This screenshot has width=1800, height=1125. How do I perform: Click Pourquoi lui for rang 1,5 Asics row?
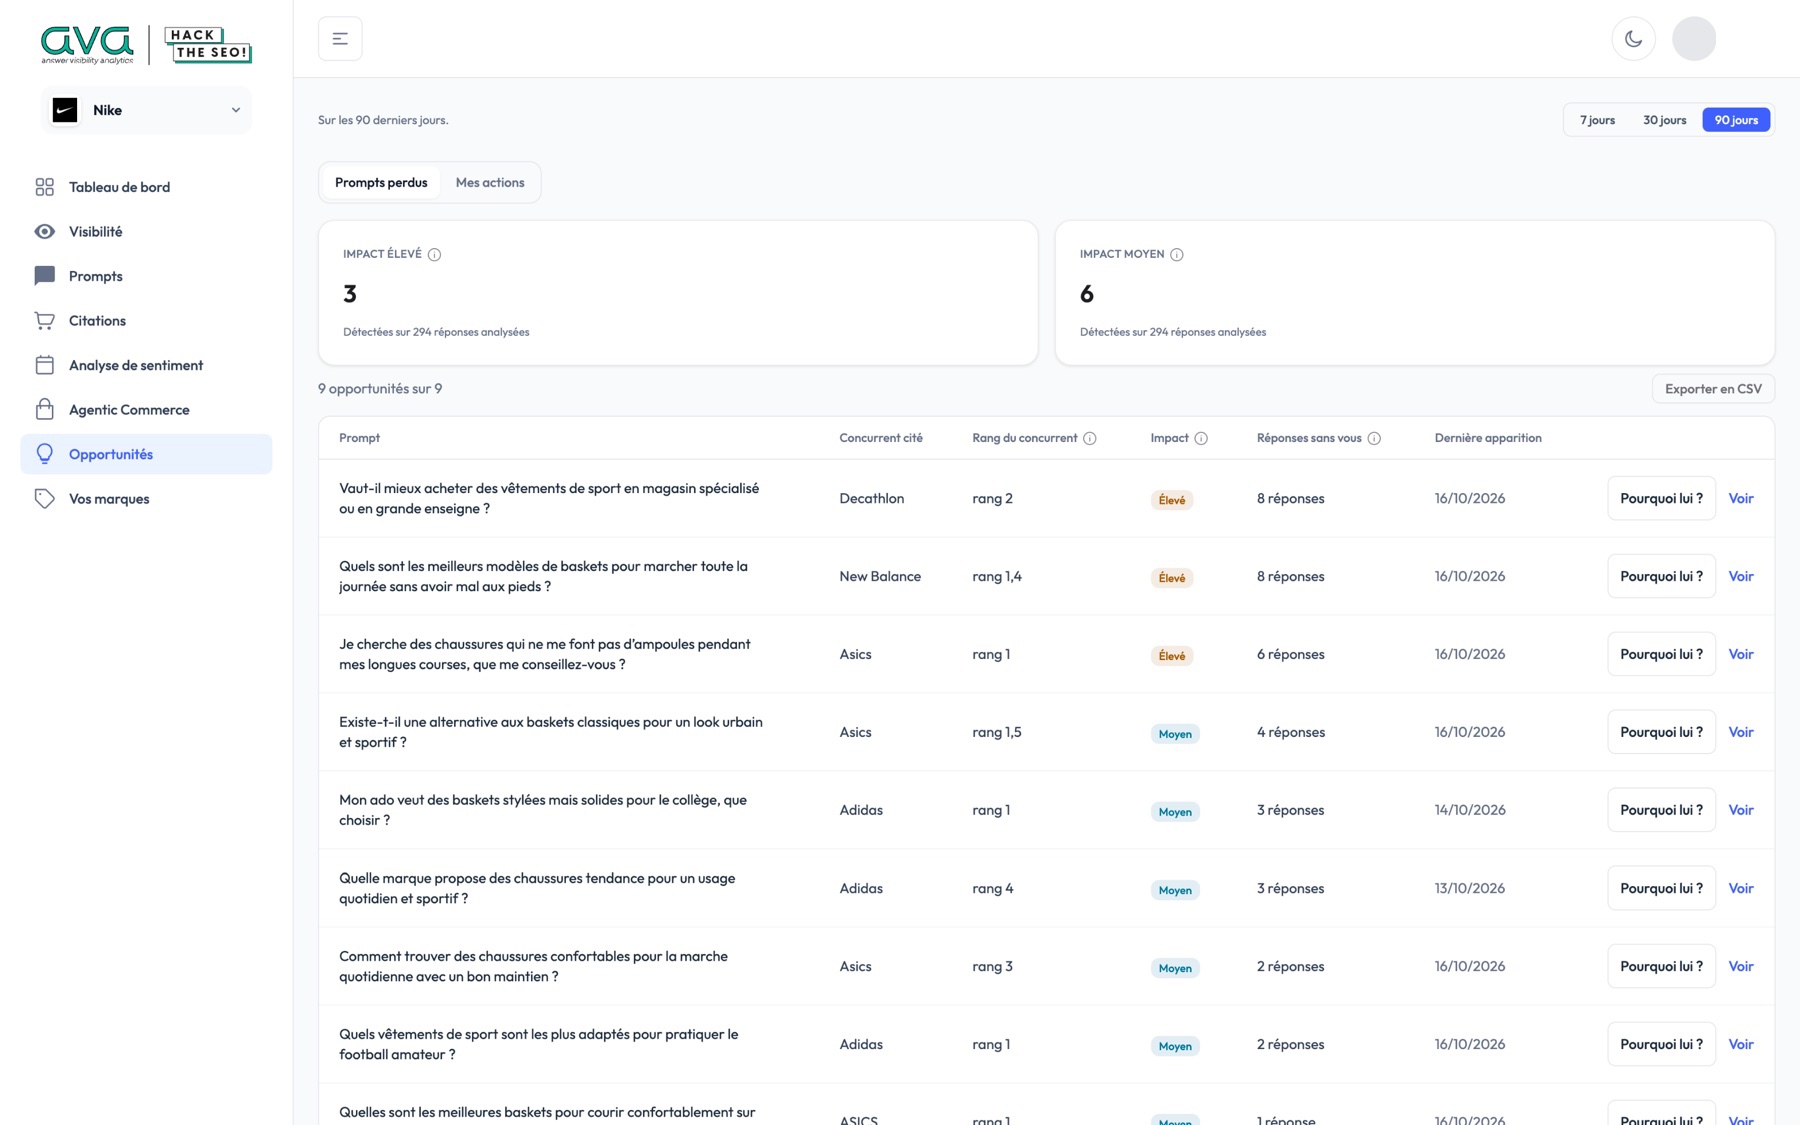click(x=1661, y=732)
